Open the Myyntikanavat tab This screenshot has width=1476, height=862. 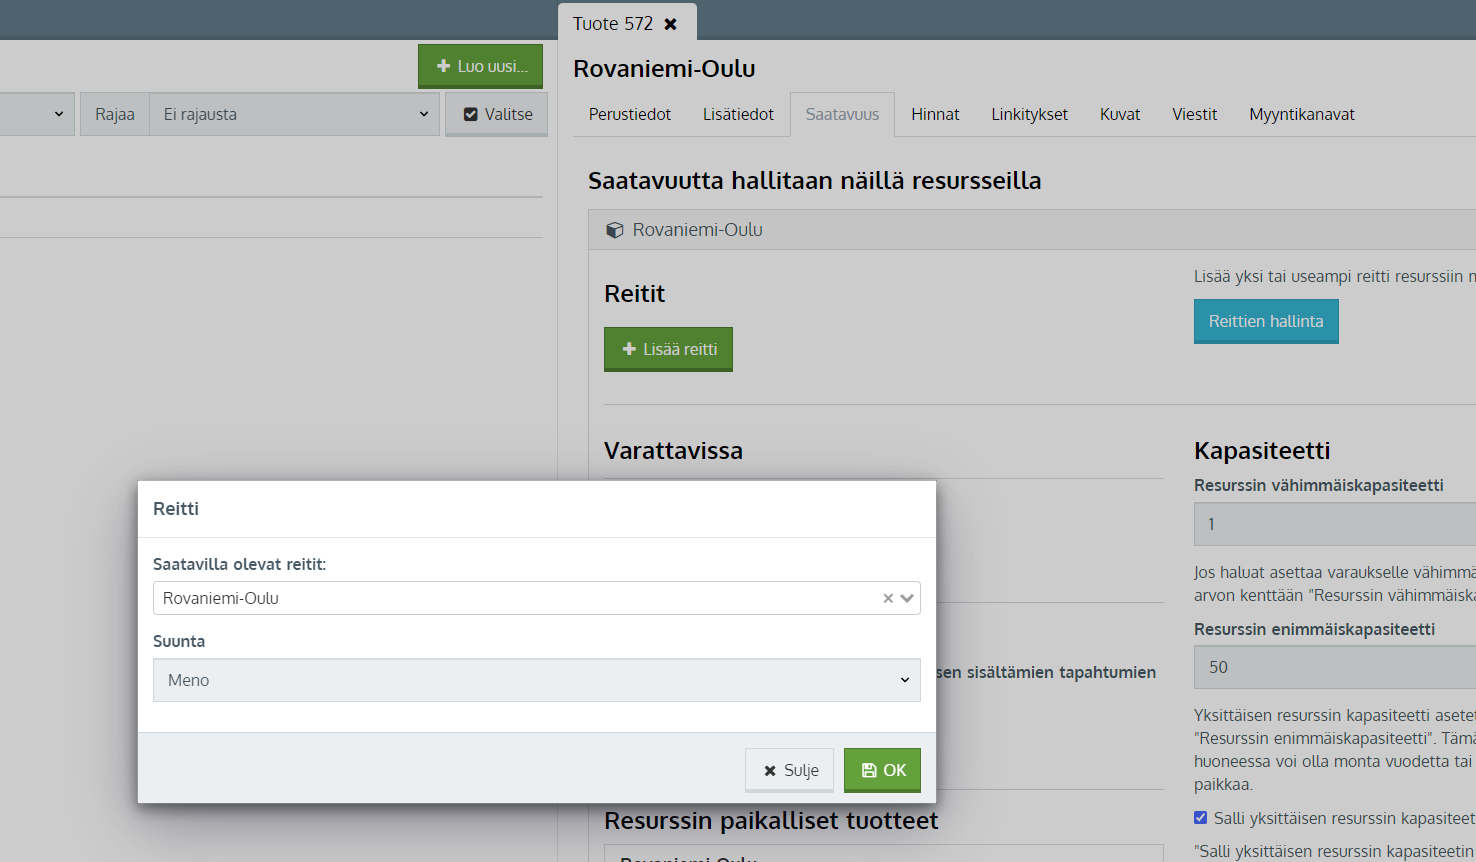tap(1301, 114)
